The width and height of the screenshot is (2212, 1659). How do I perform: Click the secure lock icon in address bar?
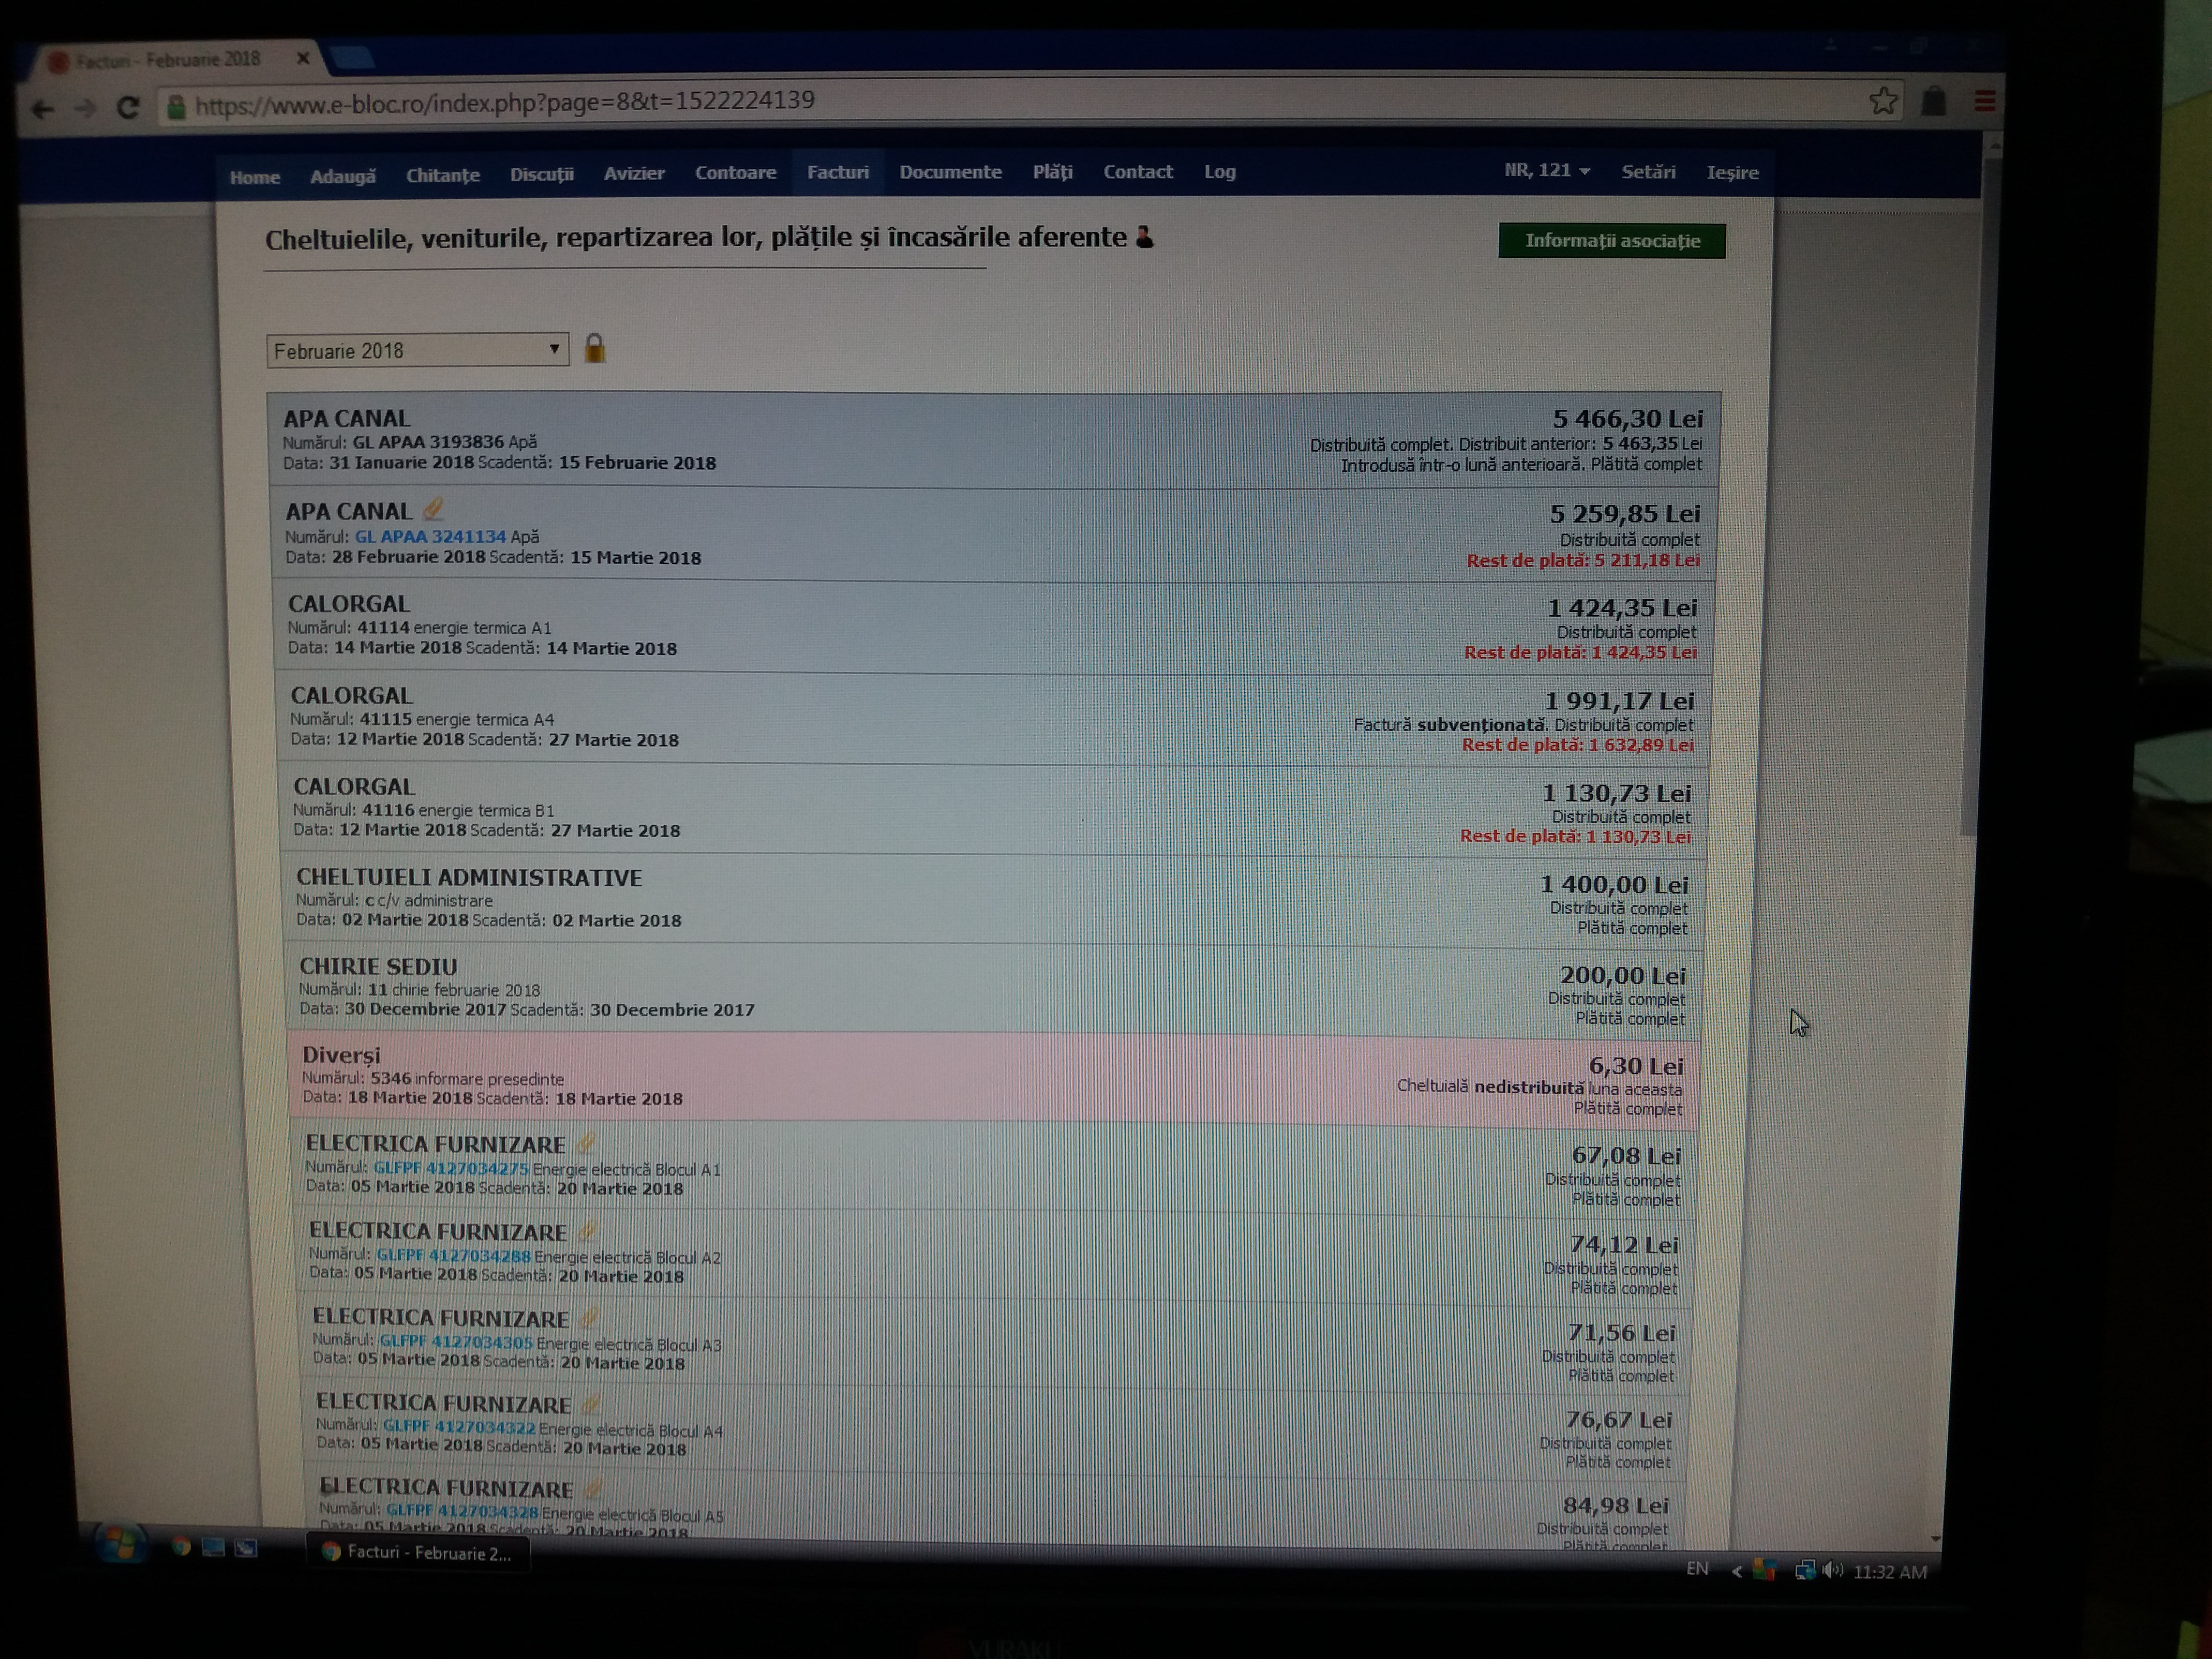tap(176, 107)
